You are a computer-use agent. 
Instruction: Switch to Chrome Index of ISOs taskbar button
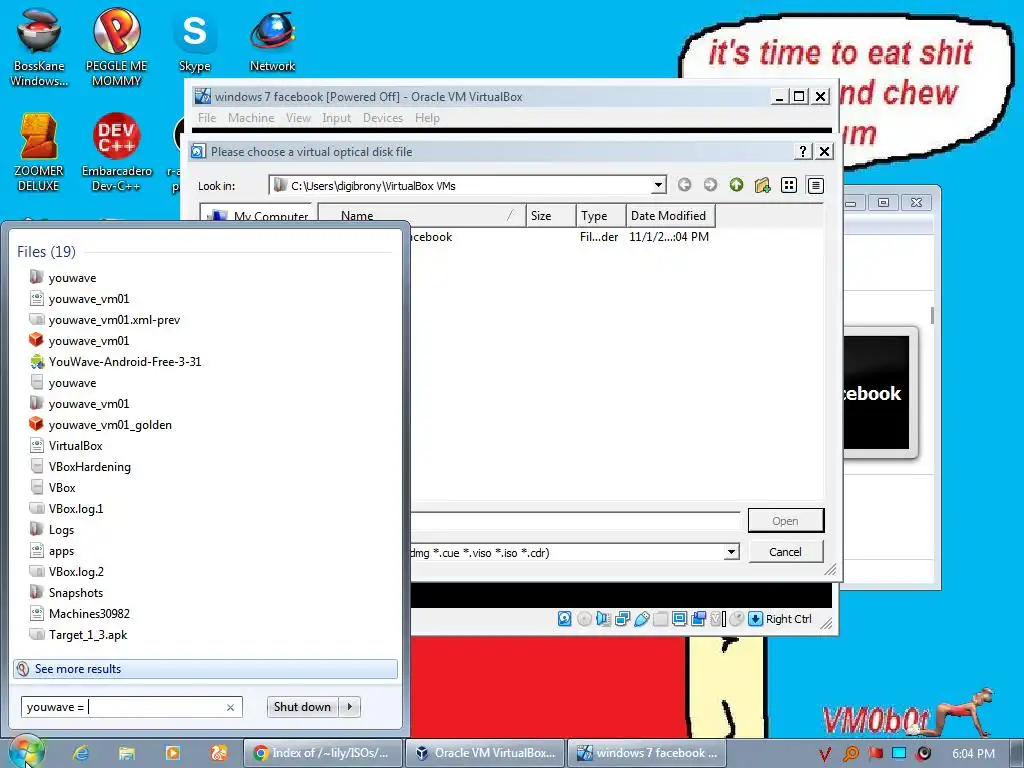323,753
